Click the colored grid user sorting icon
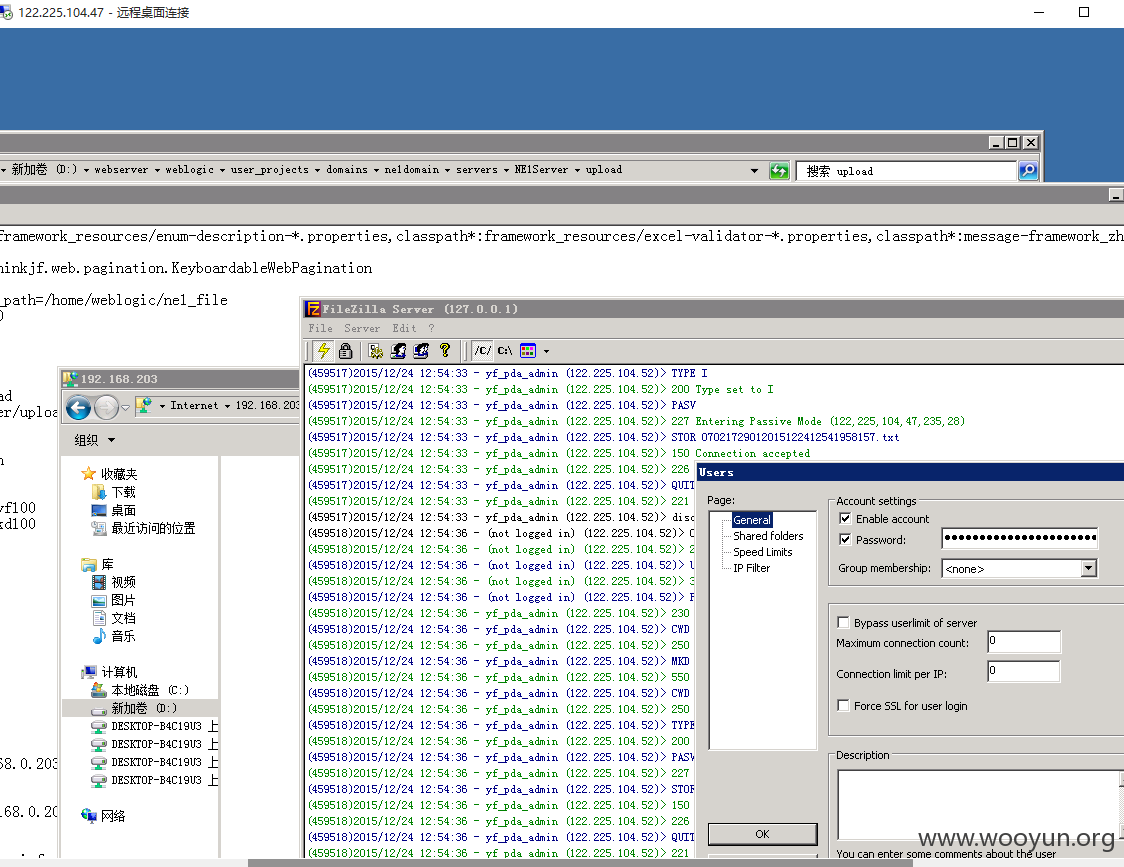Image resolution: width=1124 pixels, height=867 pixels. (528, 351)
